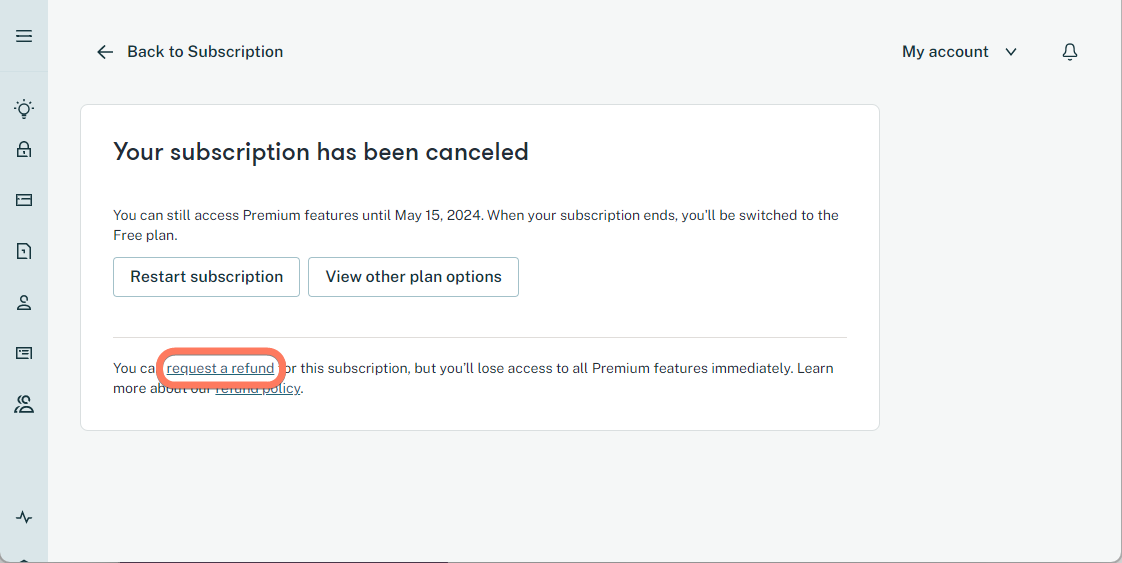Click the My account chevron arrow
This screenshot has width=1122, height=563.
pos(1011,52)
